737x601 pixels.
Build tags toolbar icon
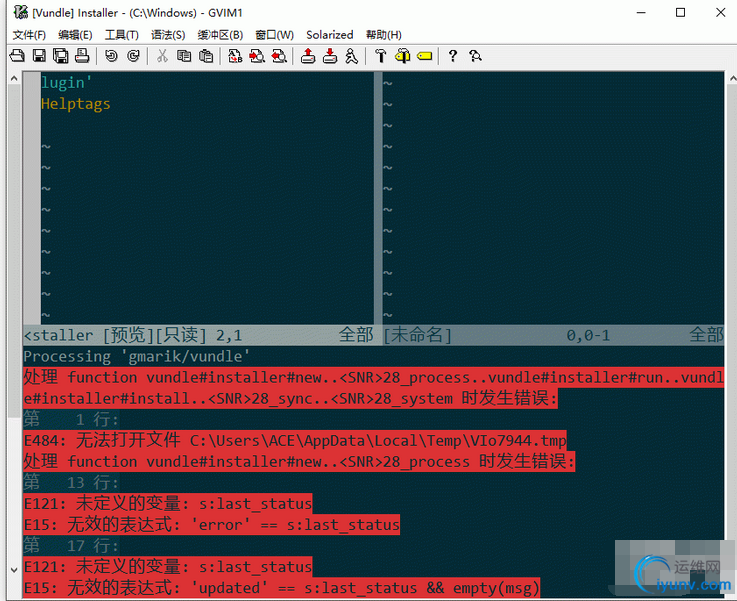coord(402,56)
